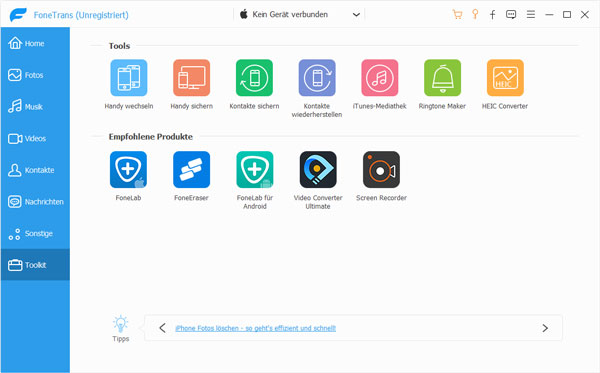Switch to Videos section

[35, 138]
